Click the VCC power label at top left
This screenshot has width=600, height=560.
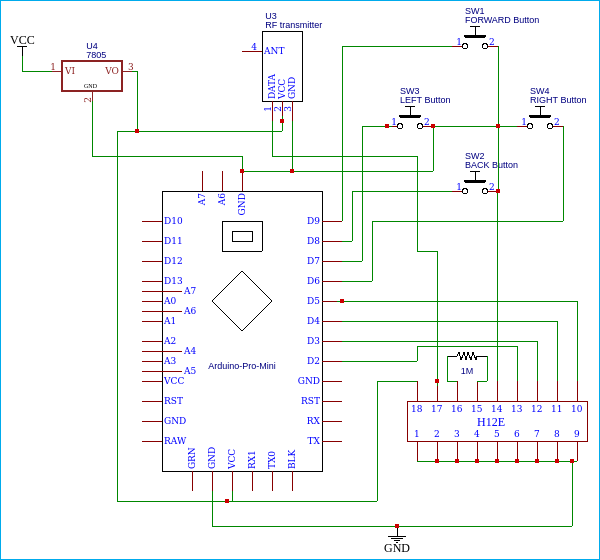22,40
